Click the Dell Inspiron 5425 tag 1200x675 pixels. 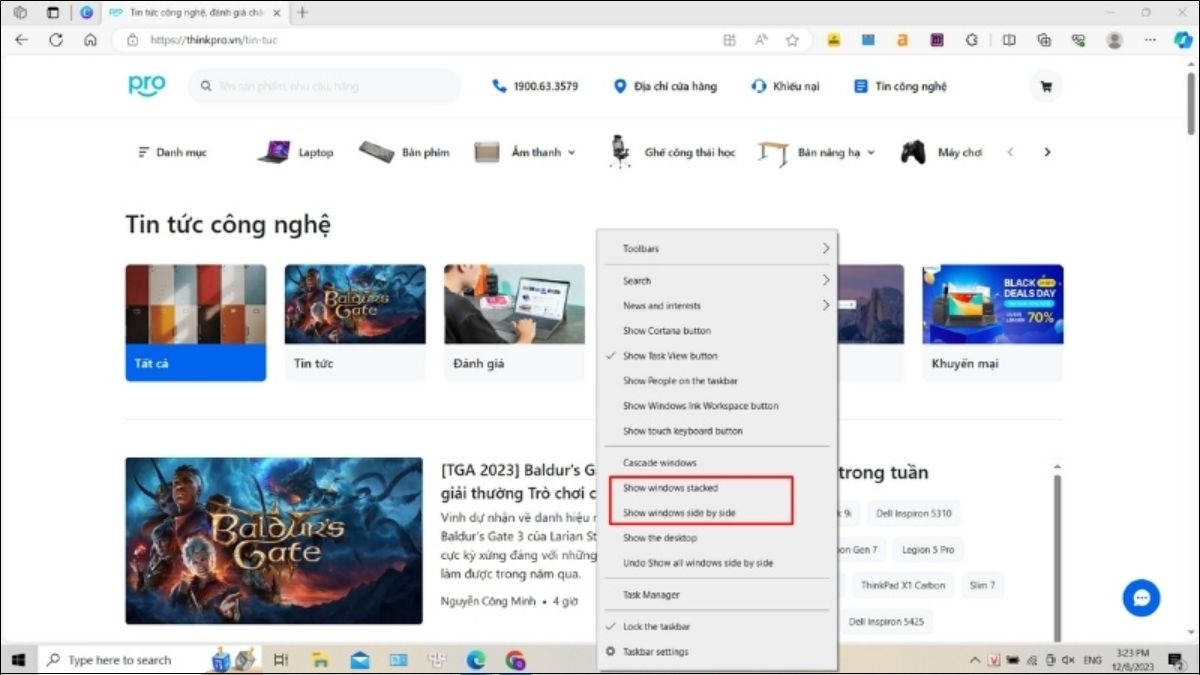click(886, 622)
